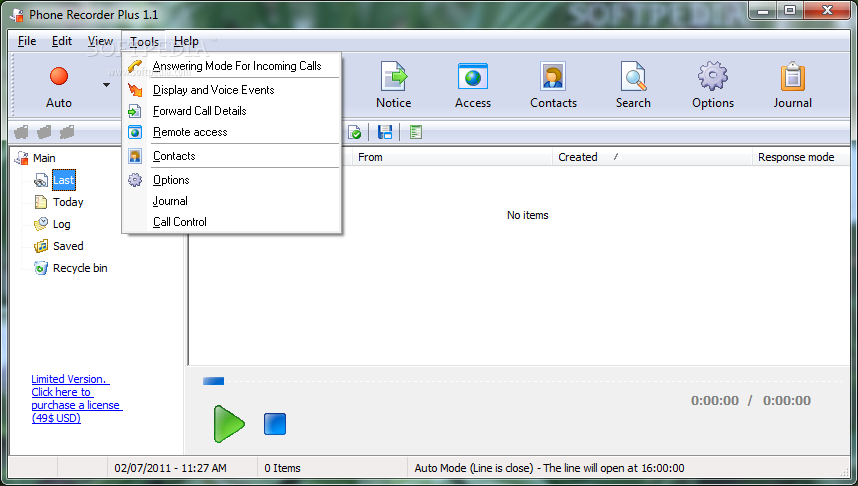Image resolution: width=858 pixels, height=486 pixels.
Task: Open Options gear in the toolbar
Action: pos(712,86)
